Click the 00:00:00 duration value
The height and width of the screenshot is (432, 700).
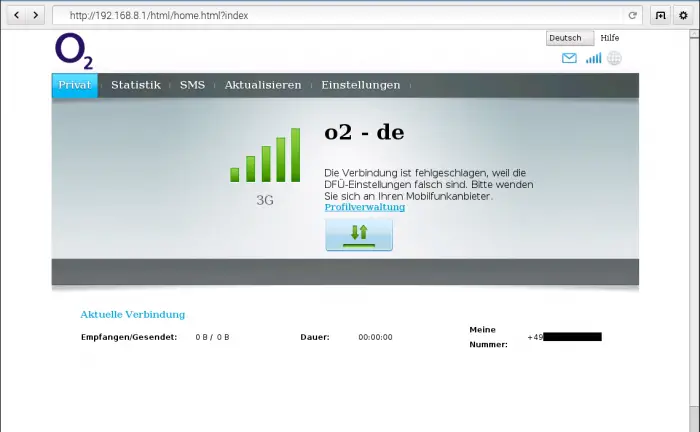(375, 337)
